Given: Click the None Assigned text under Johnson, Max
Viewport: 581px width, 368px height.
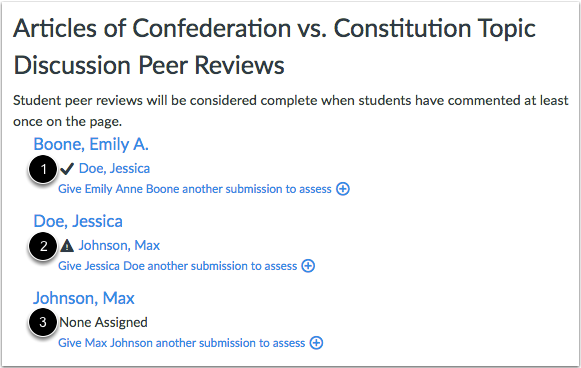Looking at the screenshot, I should click(x=103, y=322).
